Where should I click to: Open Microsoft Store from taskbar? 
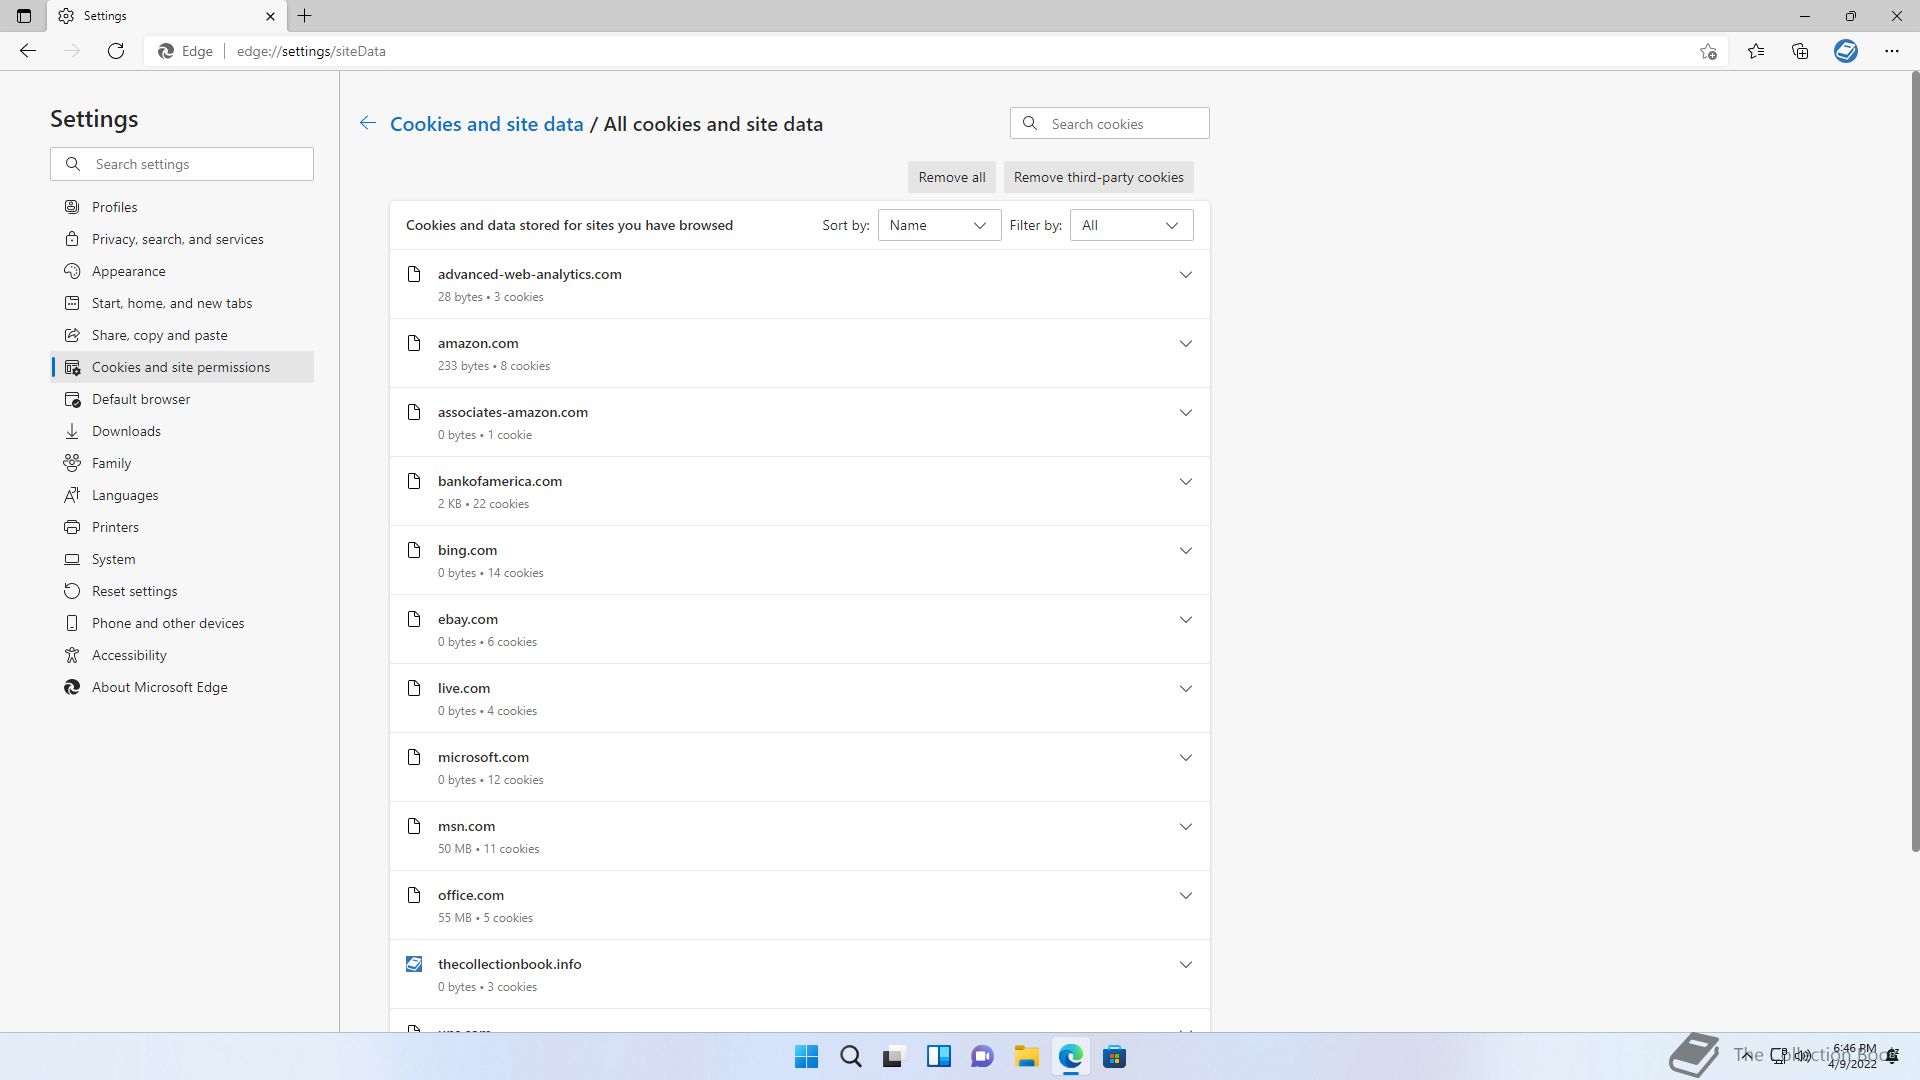pyautogui.click(x=1115, y=1057)
